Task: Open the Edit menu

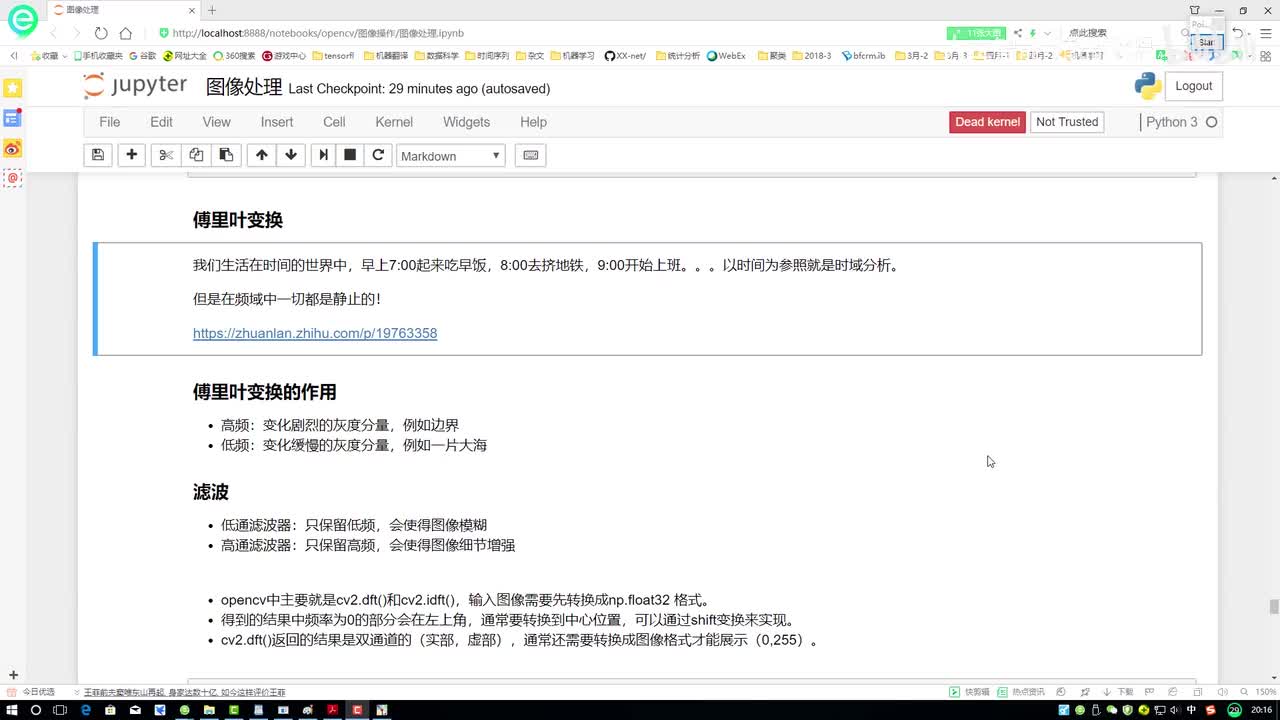Action: tap(161, 122)
